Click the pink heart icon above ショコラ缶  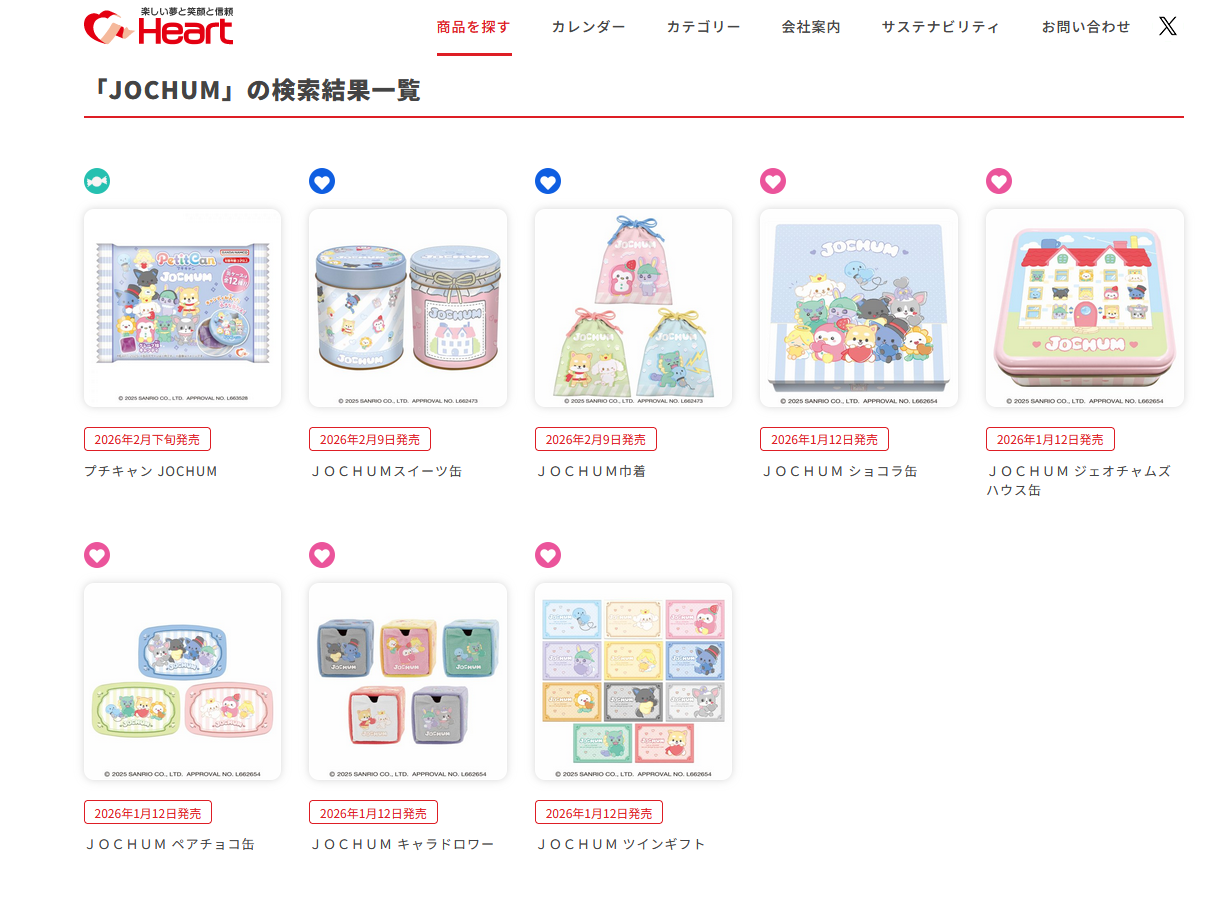tap(773, 181)
